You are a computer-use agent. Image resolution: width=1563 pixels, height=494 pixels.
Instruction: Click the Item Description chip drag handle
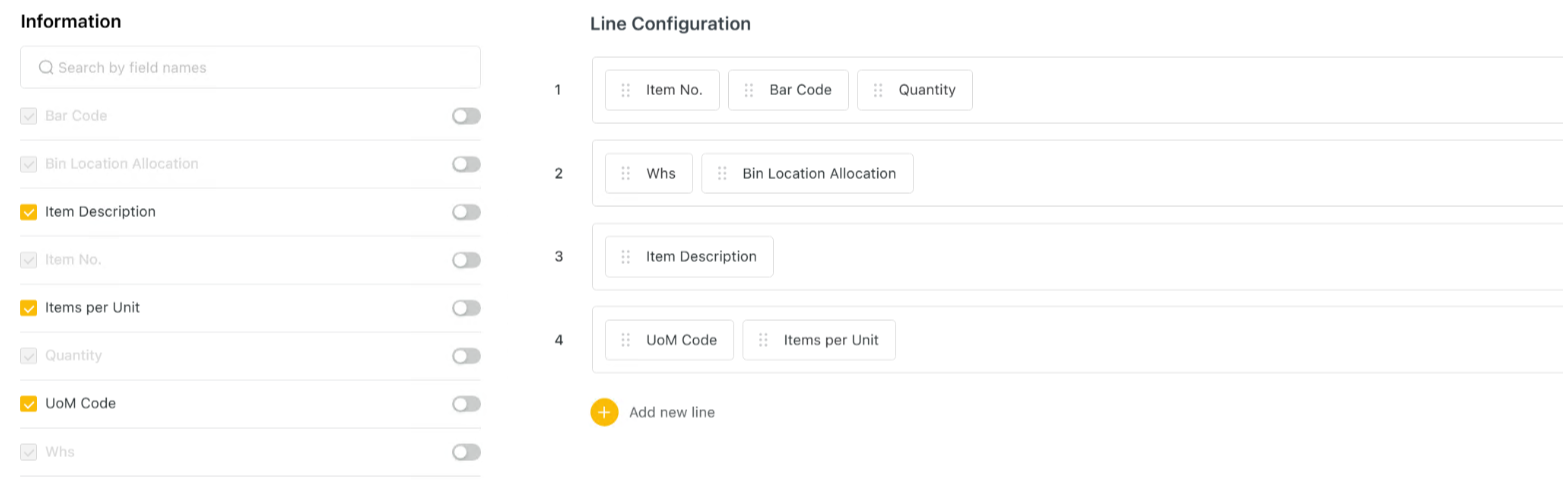tap(625, 257)
